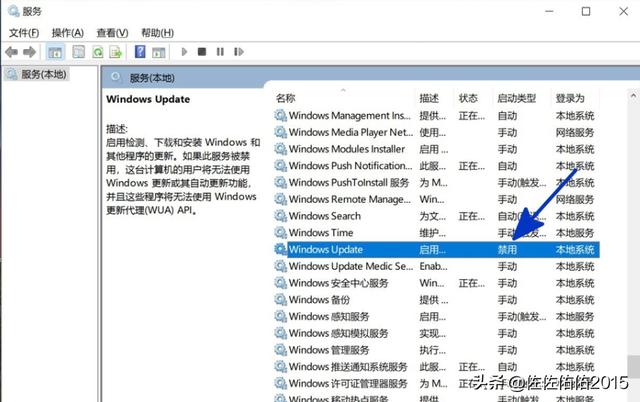Select Windows Media Player Network service row
Viewport: 640px width, 402px height.
point(436,132)
